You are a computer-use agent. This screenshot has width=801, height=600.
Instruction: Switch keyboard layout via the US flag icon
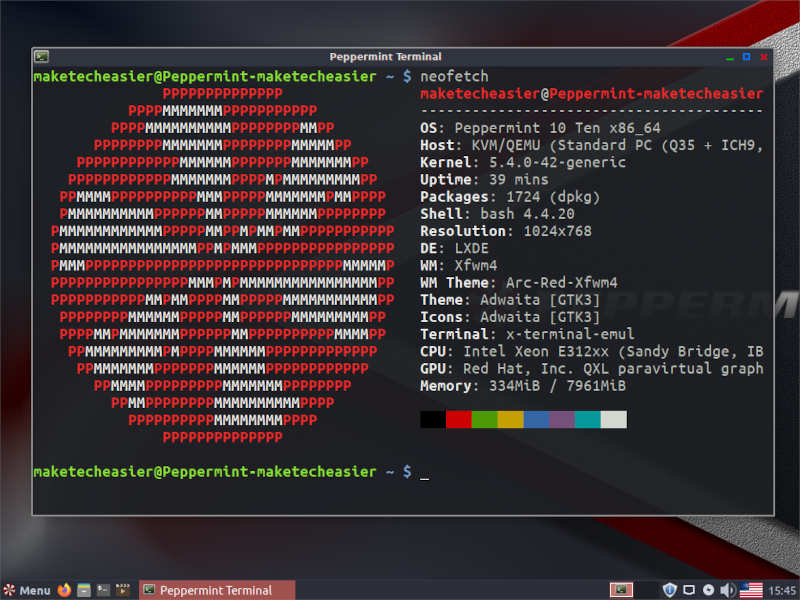(x=752, y=590)
